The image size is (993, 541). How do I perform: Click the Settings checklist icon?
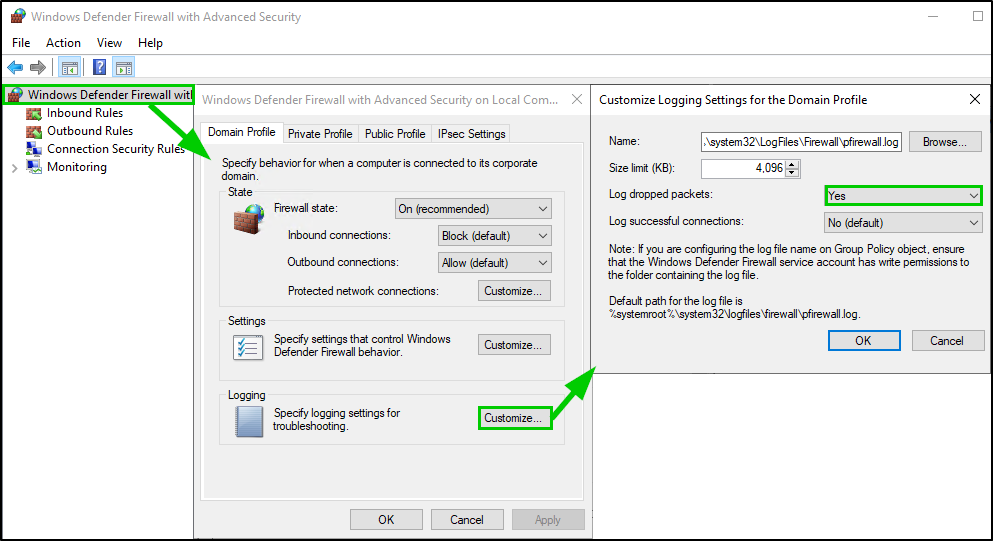pos(248,347)
